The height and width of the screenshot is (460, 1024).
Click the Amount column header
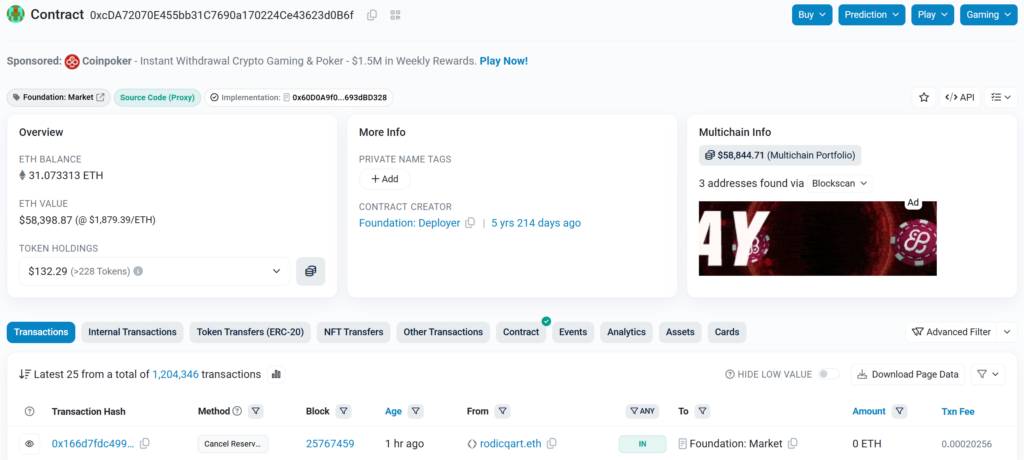pos(869,411)
